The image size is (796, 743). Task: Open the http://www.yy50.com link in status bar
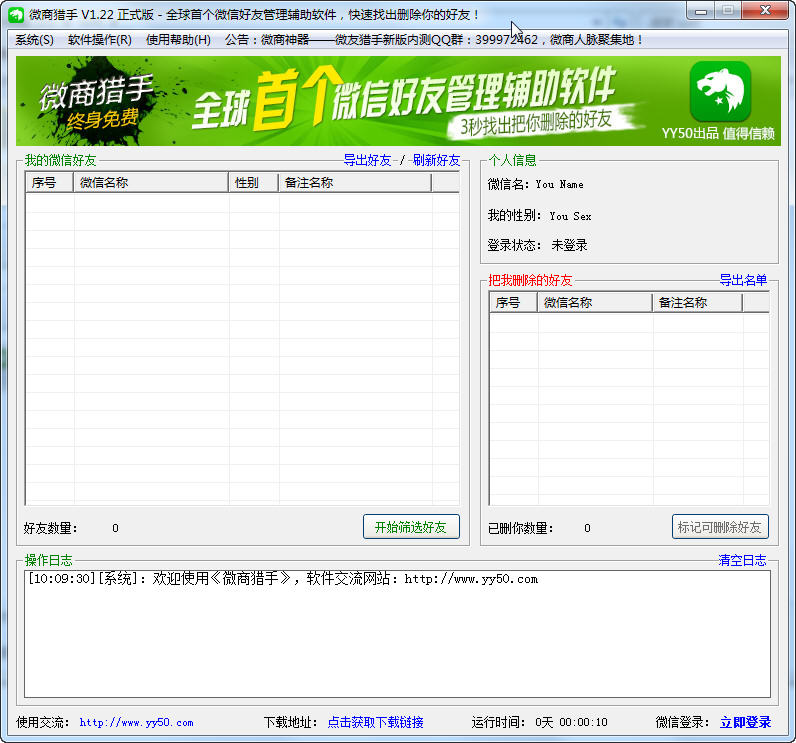pyautogui.click(x=136, y=722)
